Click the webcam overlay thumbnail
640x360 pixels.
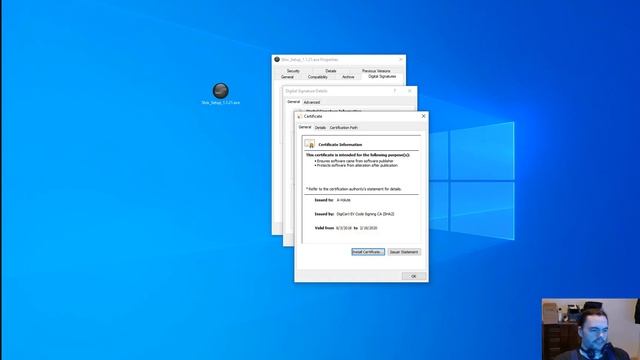point(590,329)
